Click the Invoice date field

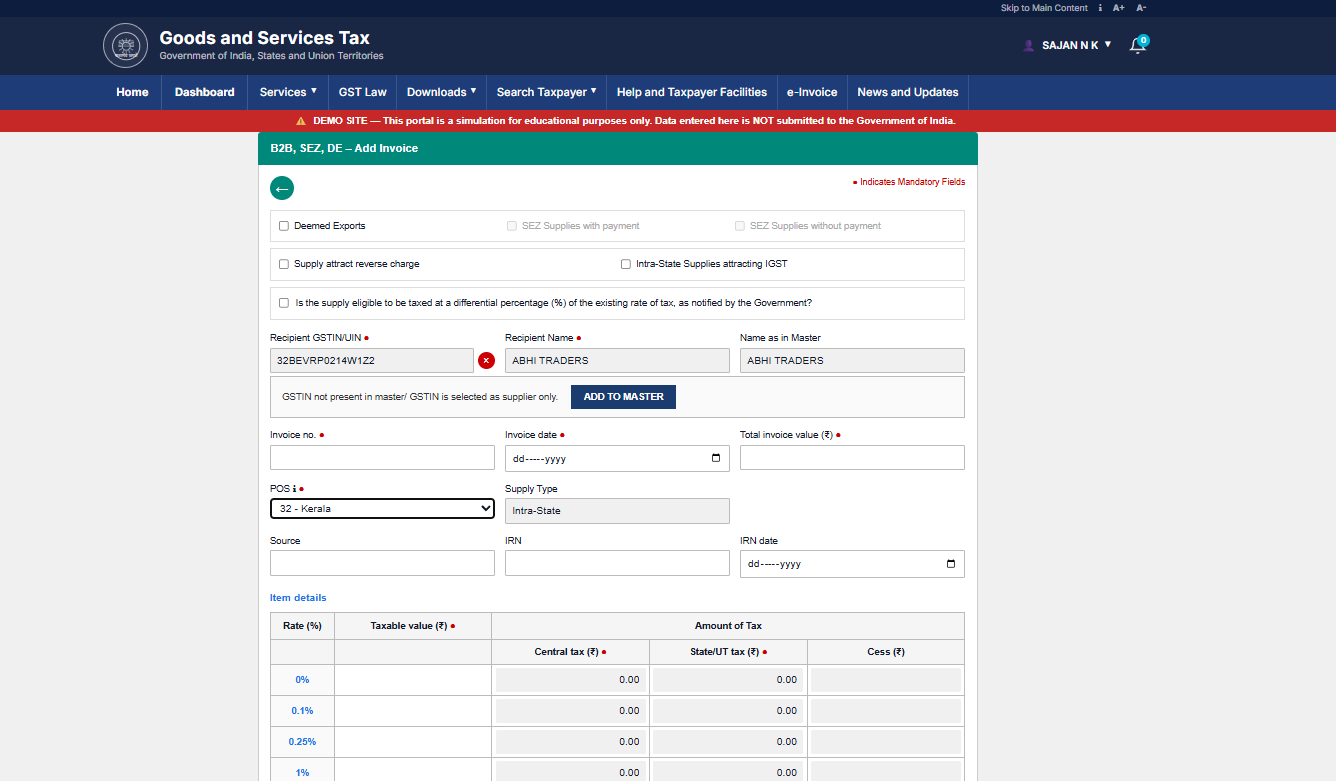point(617,458)
